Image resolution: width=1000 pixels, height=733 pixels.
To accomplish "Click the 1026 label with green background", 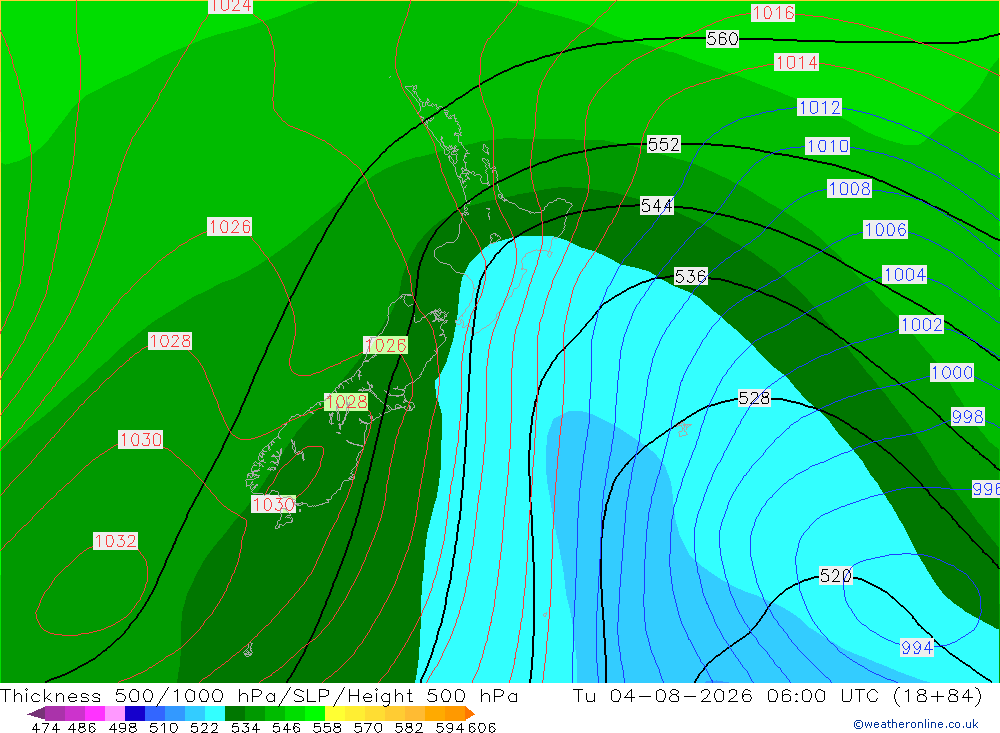I will click(x=385, y=345).
